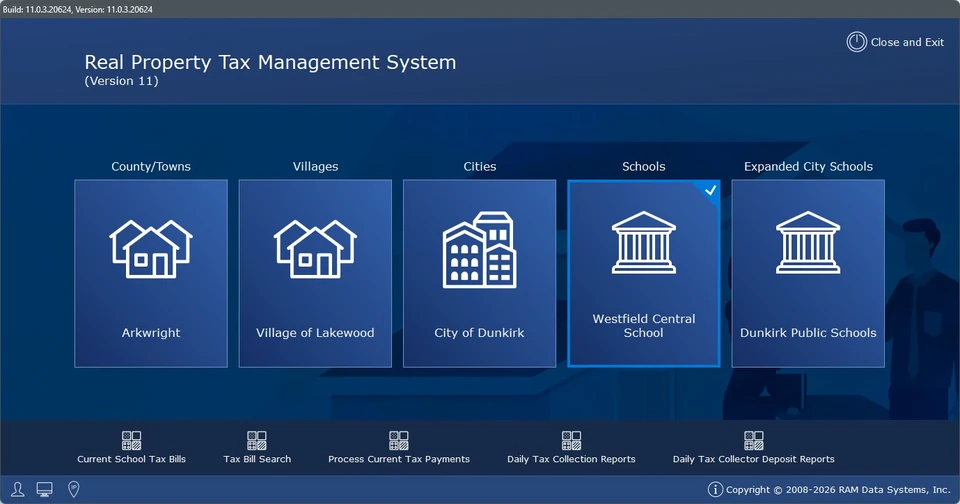
Task: Click the computer monitor icon in status bar
Action: (45, 489)
